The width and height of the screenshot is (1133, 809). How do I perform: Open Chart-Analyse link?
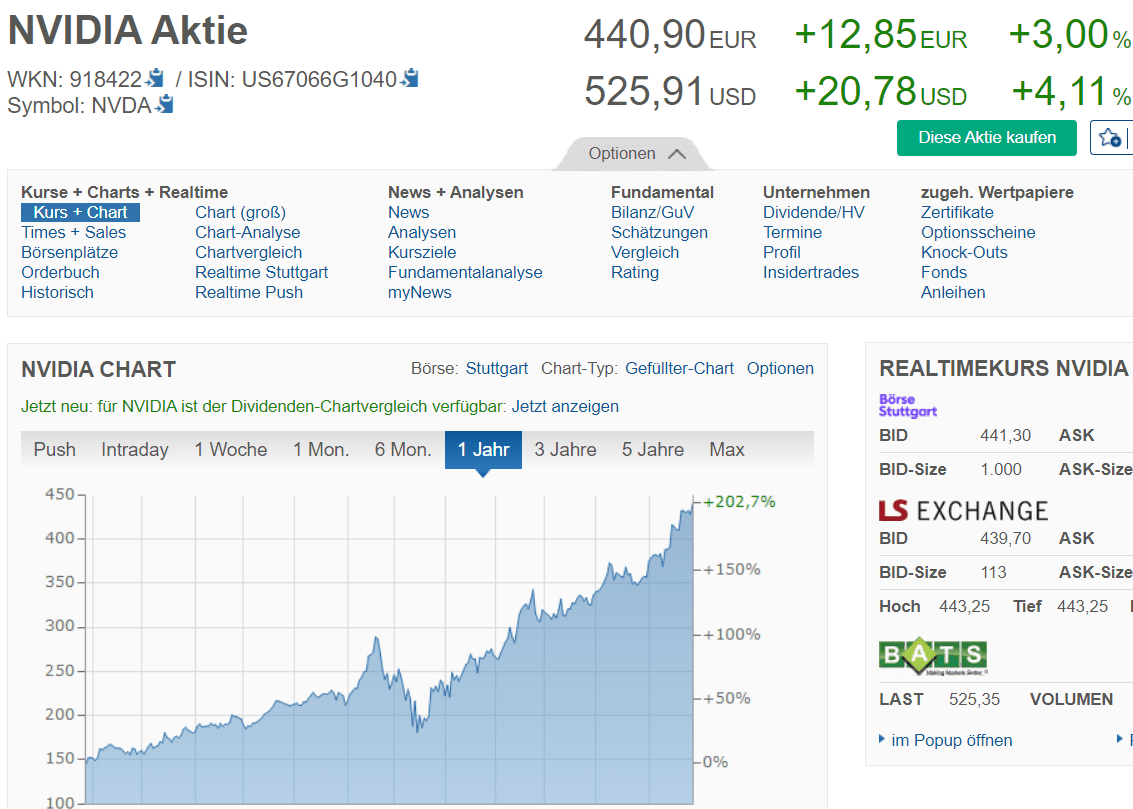tap(248, 233)
